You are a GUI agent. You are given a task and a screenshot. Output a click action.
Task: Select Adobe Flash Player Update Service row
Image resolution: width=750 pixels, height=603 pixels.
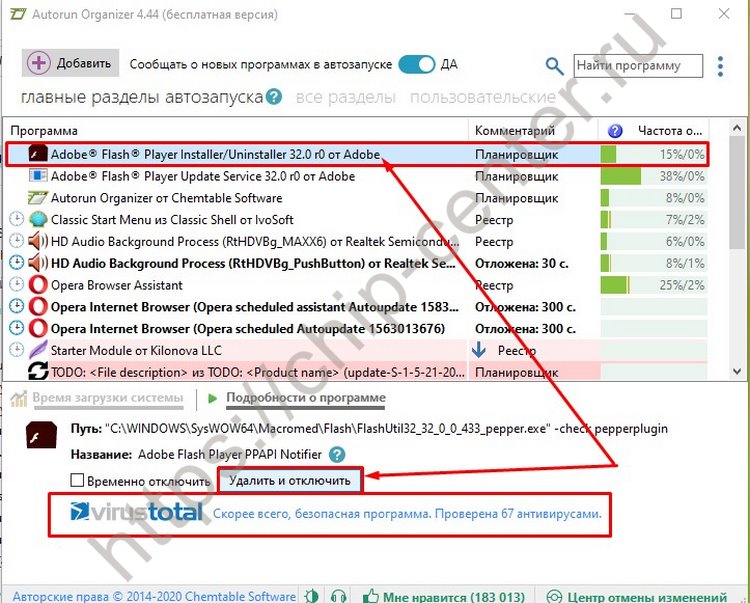pyautogui.click(x=356, y=176)
